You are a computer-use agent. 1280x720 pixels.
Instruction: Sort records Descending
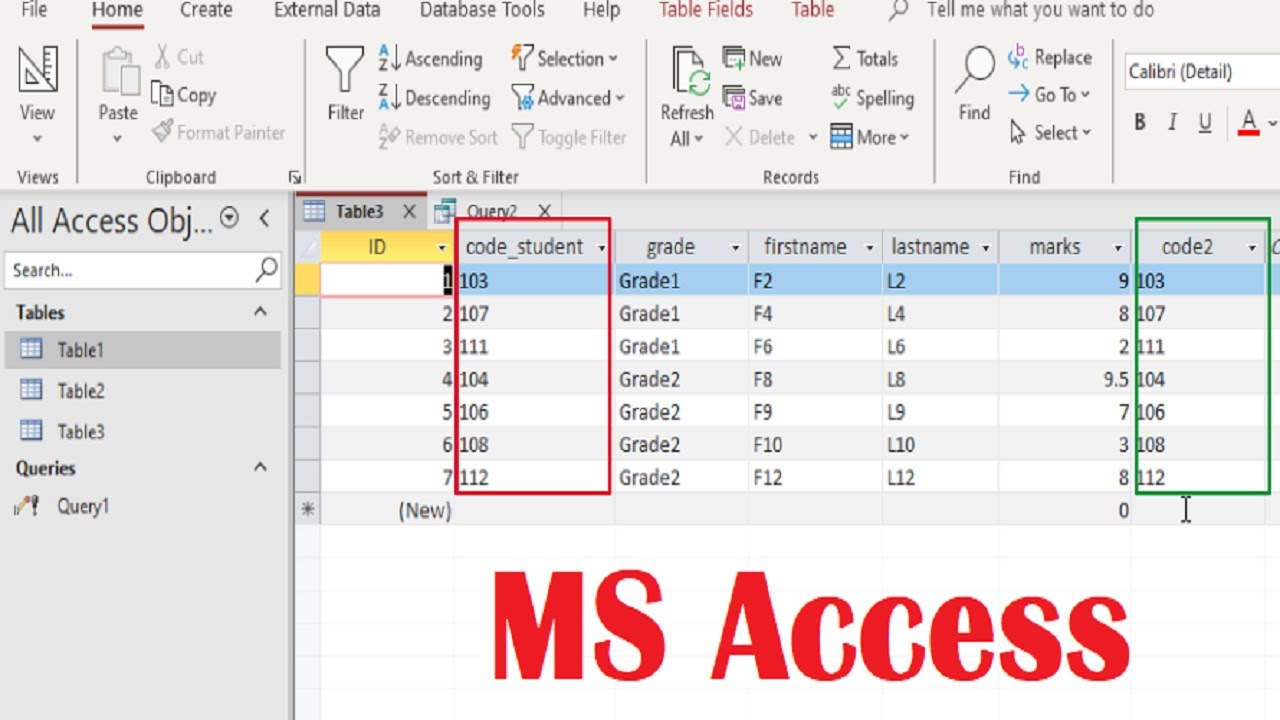pos(435,98)
